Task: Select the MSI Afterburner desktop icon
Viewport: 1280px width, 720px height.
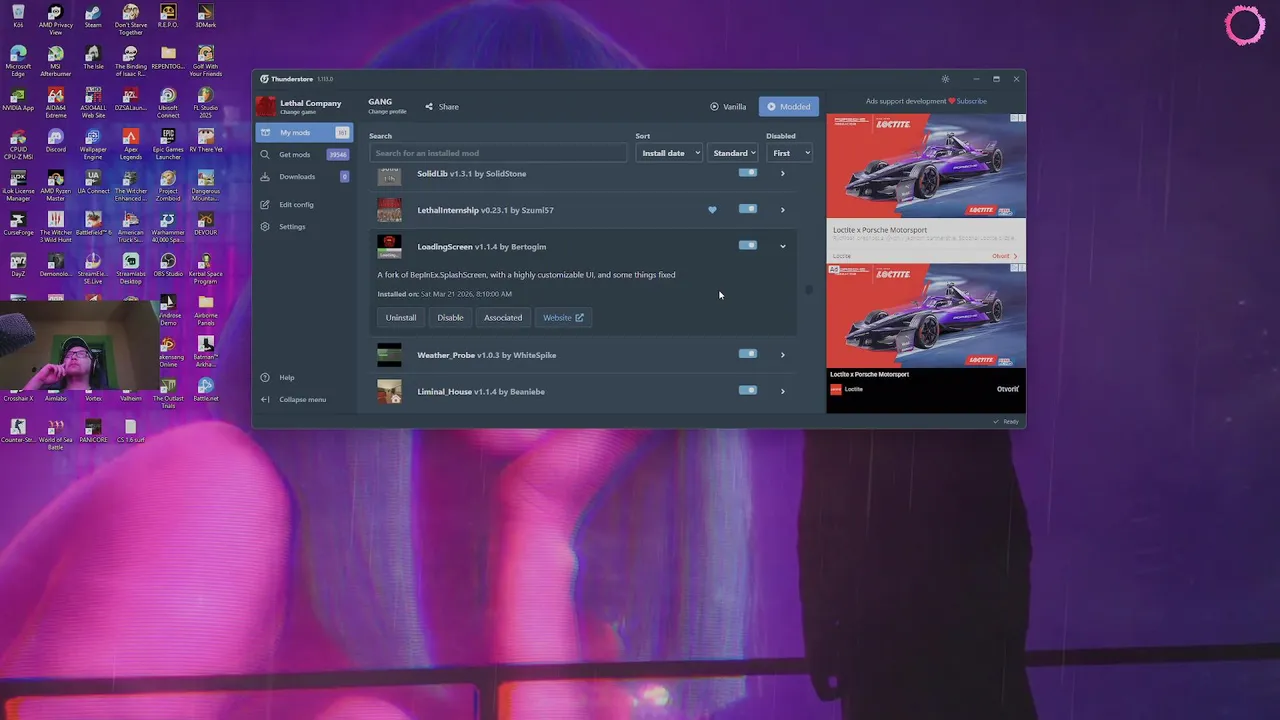Action: tap(56, 61)
